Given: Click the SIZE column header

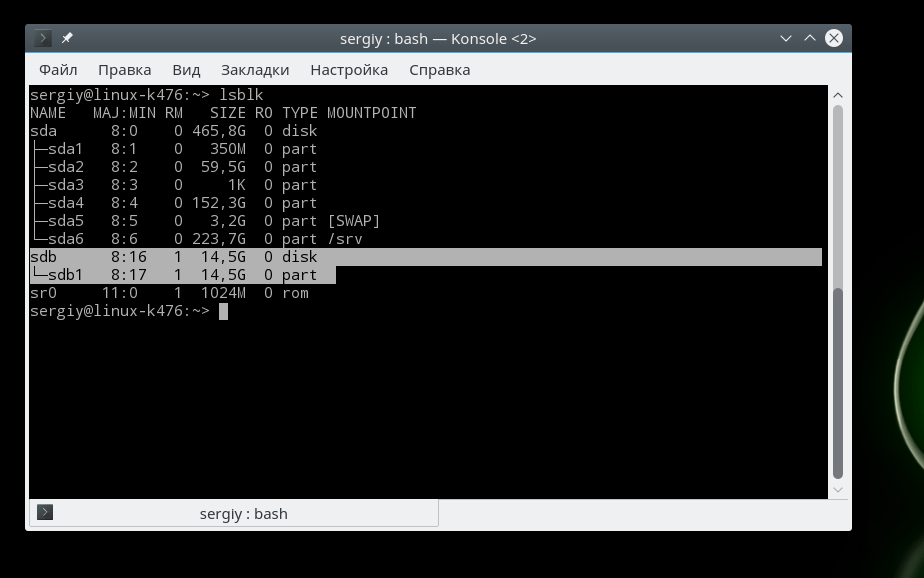Looking at the screenshot, I should pyautogui.click(x=227, y=113).
